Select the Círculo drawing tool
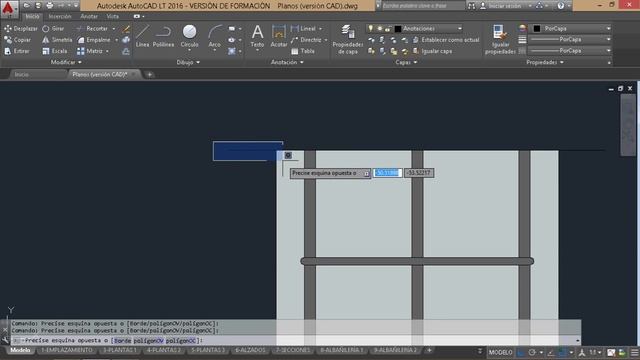The height and width of the screenshot is (360, 640). (x=189, y=35)
